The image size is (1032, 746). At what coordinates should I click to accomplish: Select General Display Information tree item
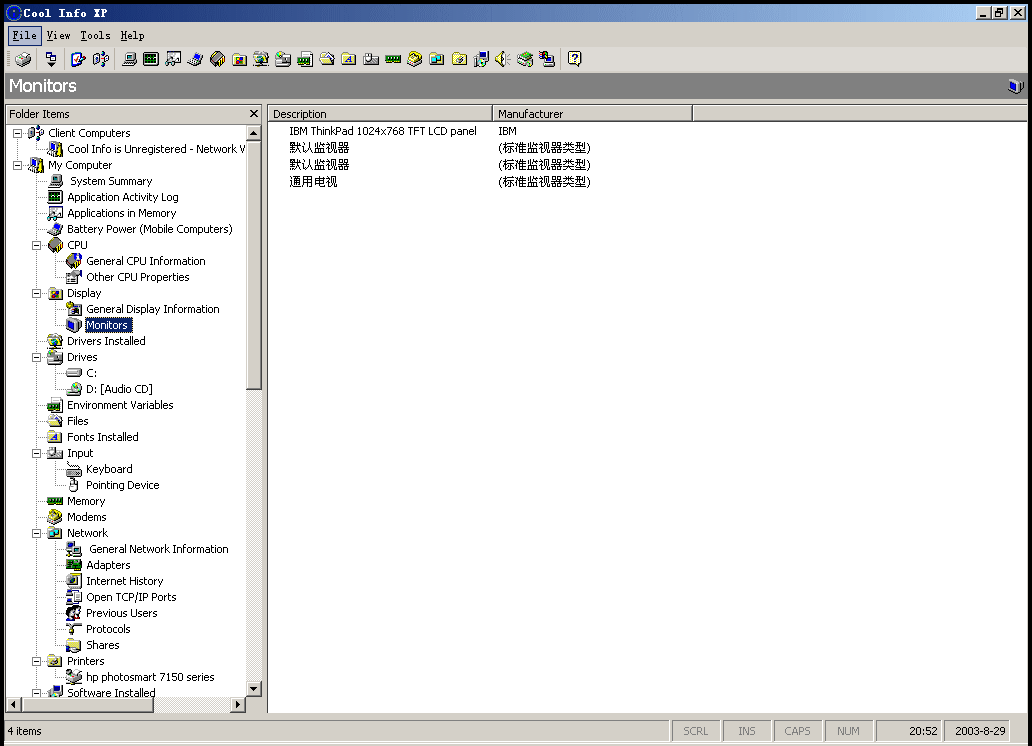(153, 309)
